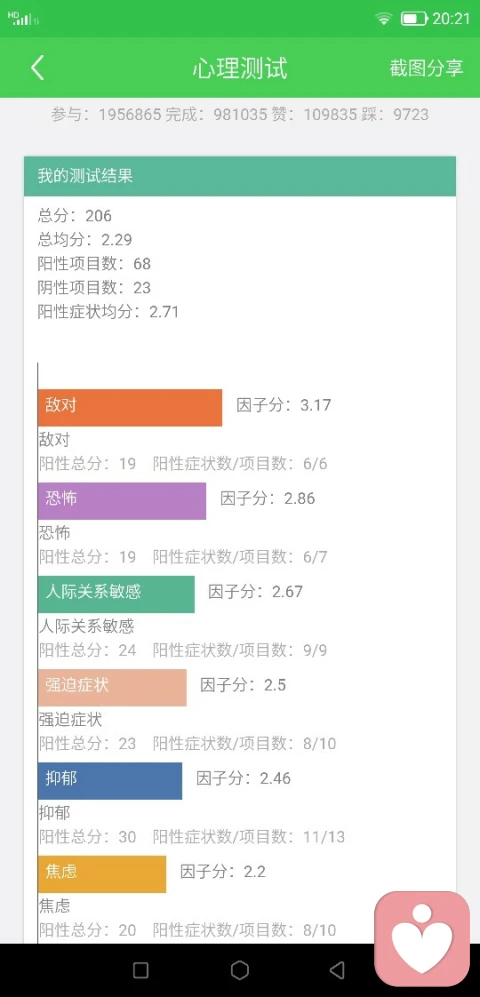
Task: Select the green 人际关系敏感 bar
Action: [x=116, y=595]
